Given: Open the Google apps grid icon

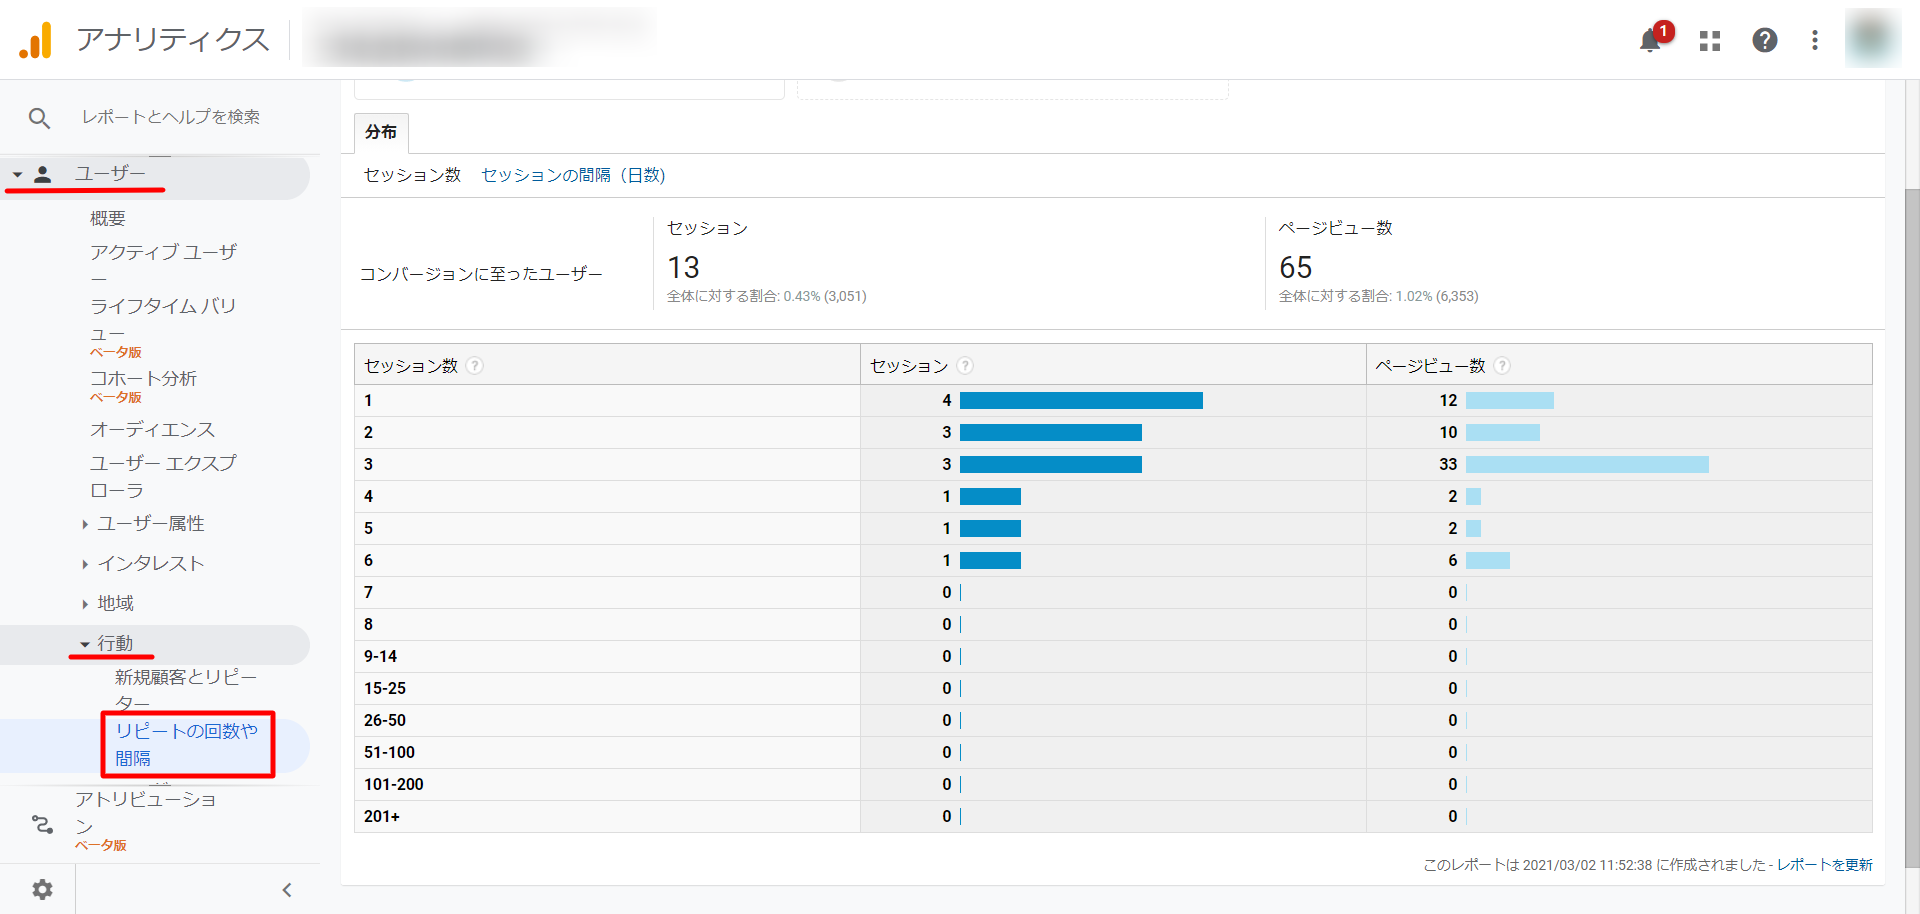Looking at the screenshot, I should [x=1710, y=41].
